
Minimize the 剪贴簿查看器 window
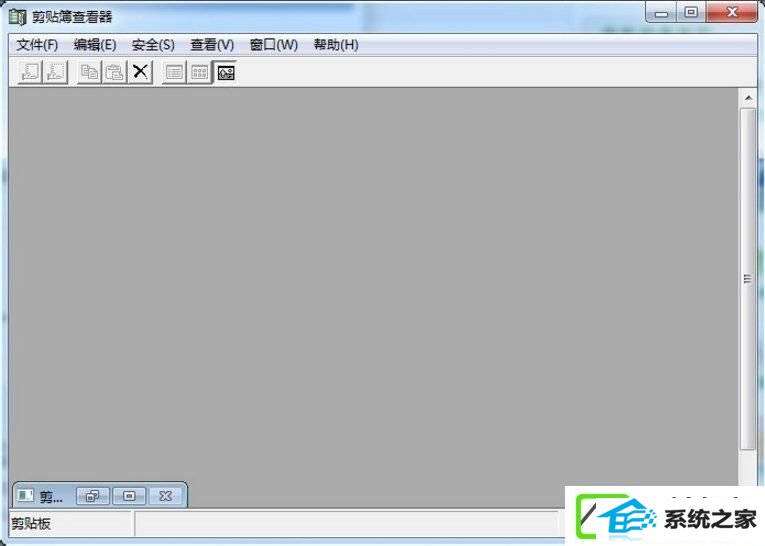(661, 13)
